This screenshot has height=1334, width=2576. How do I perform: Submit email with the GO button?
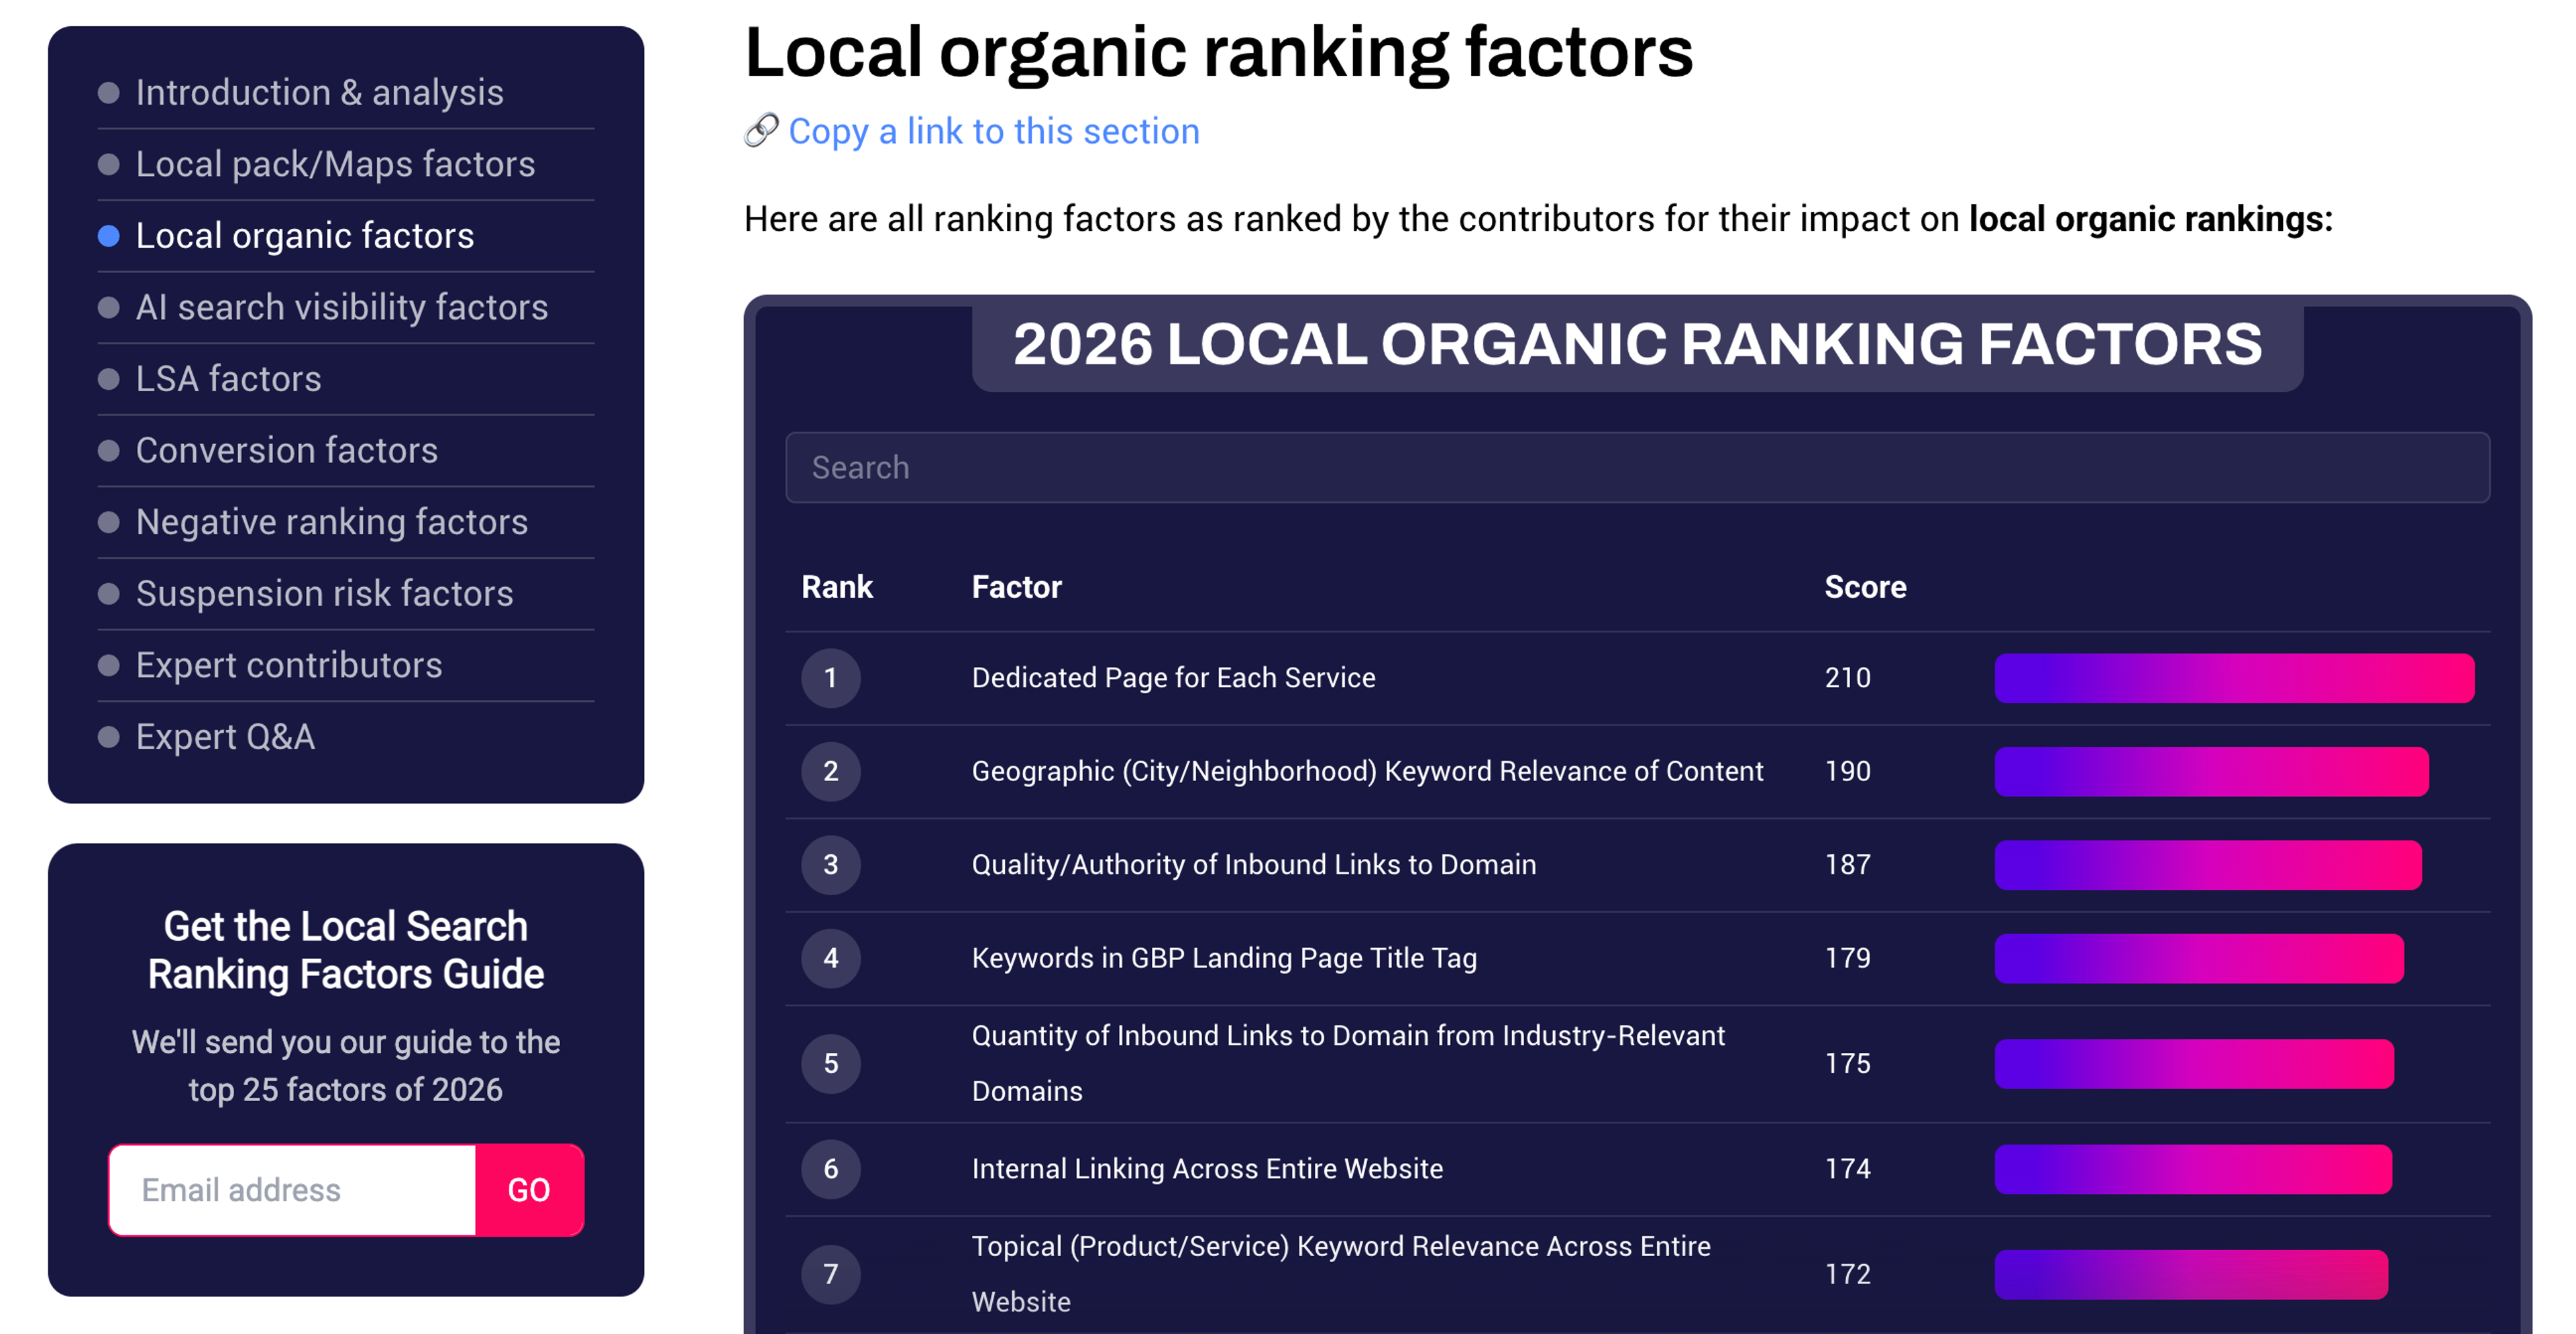(x=529, y=1190)
